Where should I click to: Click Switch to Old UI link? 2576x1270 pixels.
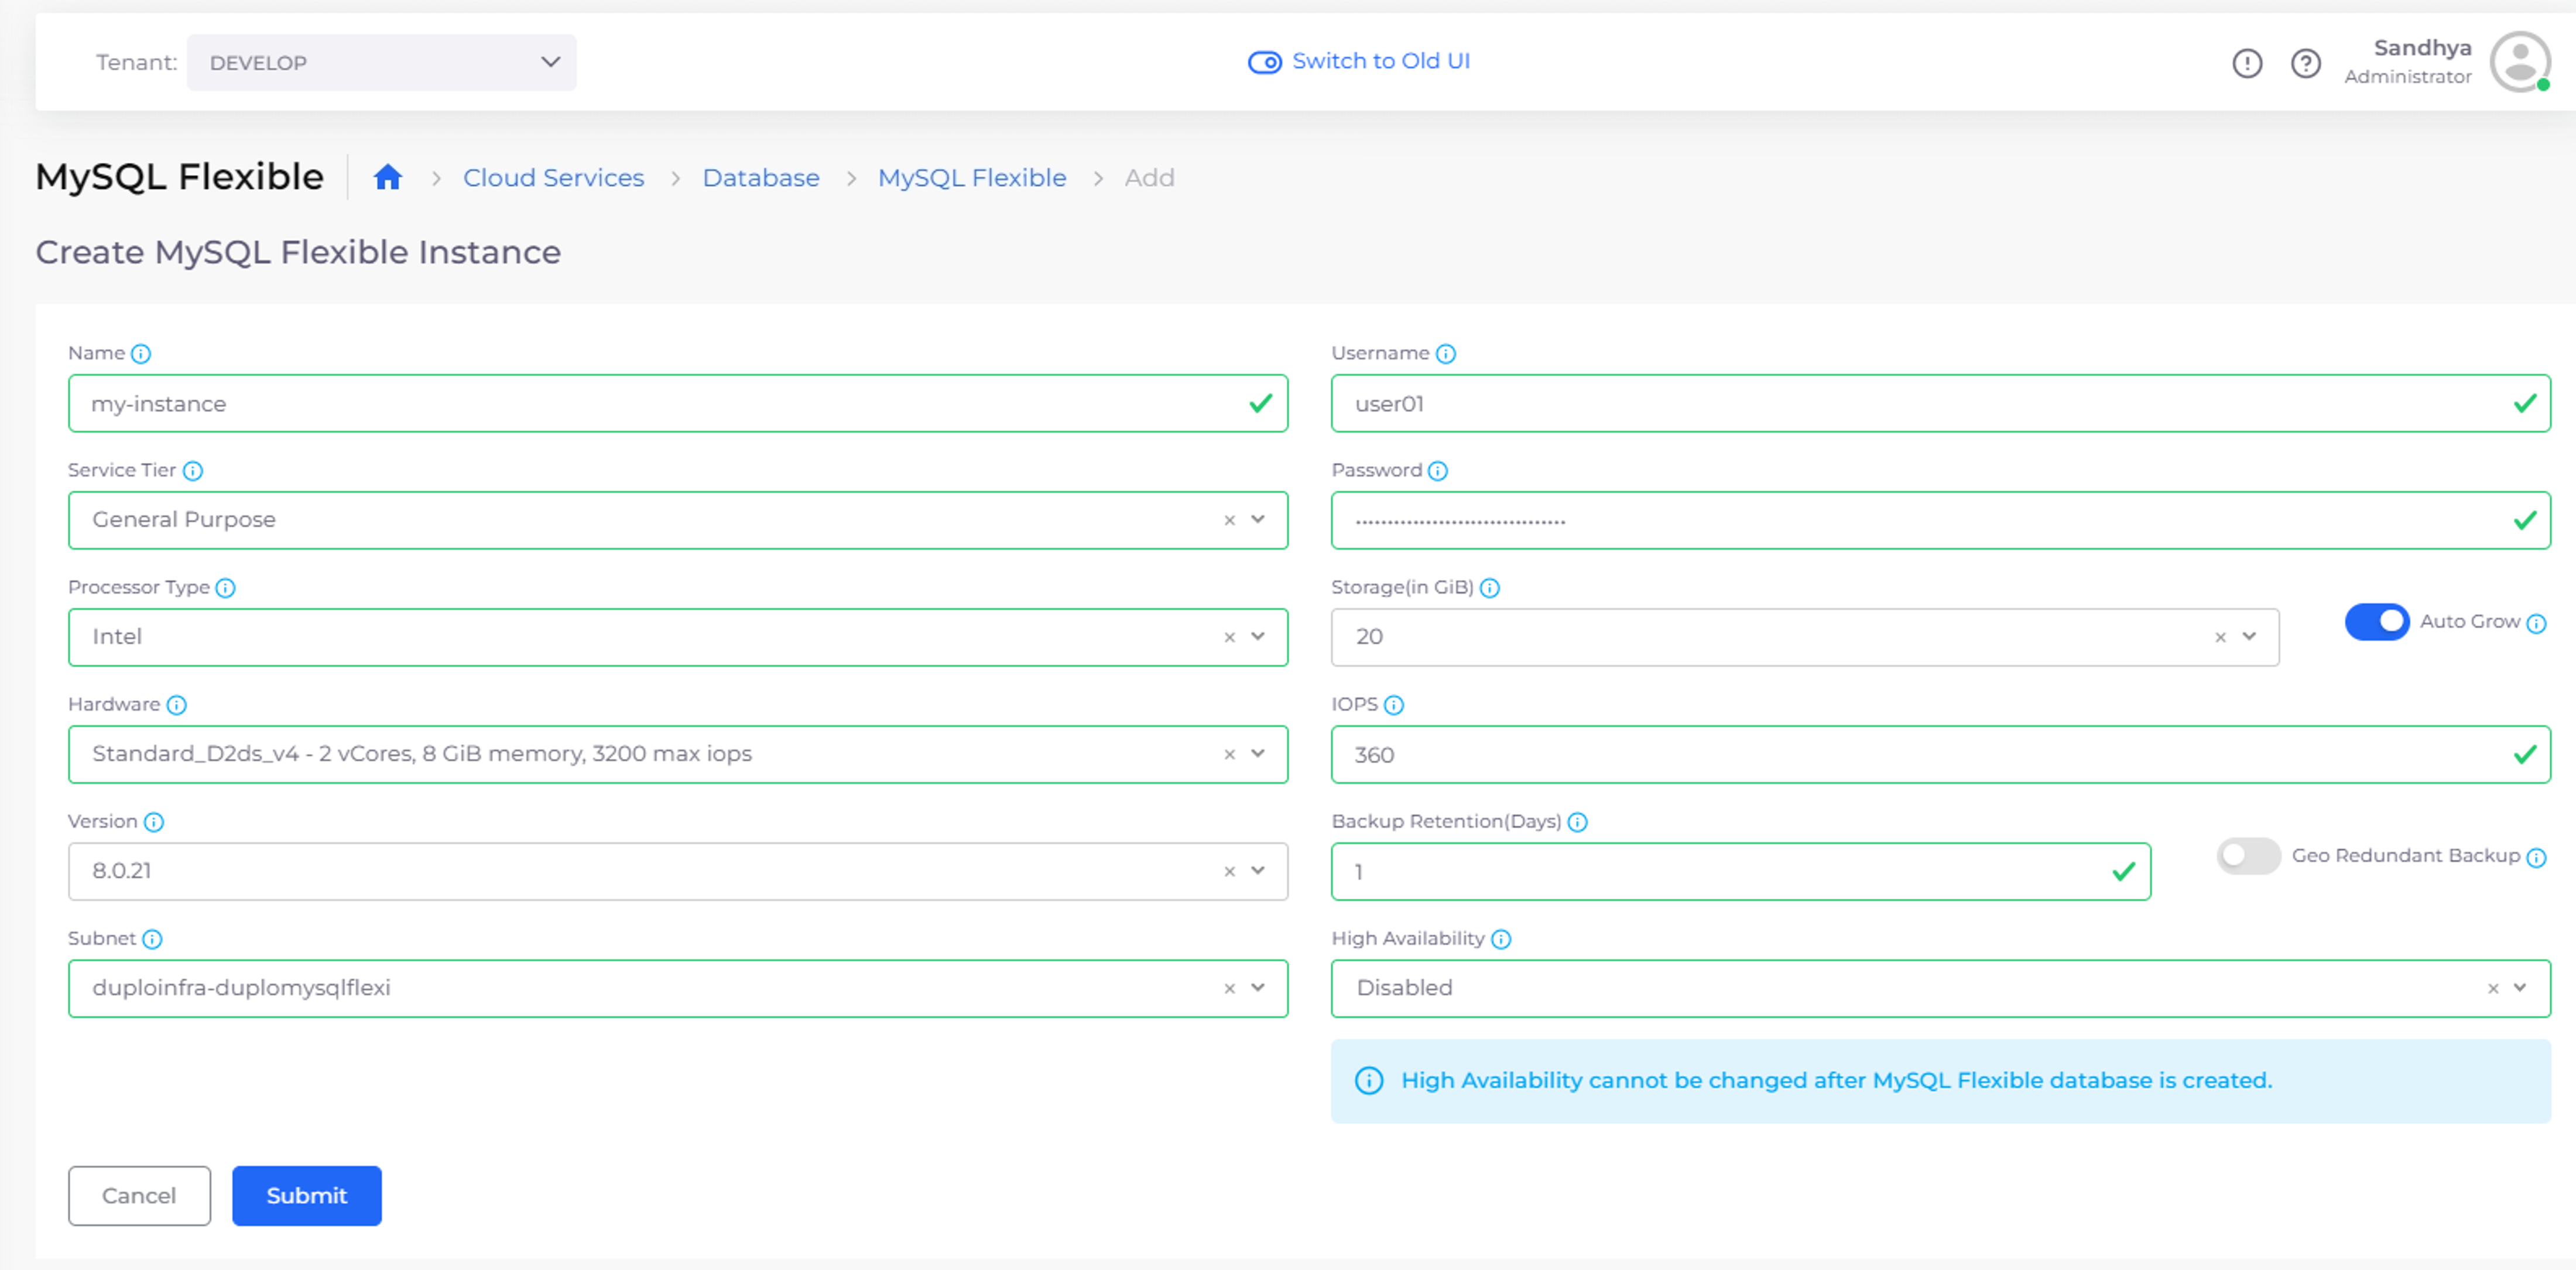pyautogui.click(x=1359, y=61)
